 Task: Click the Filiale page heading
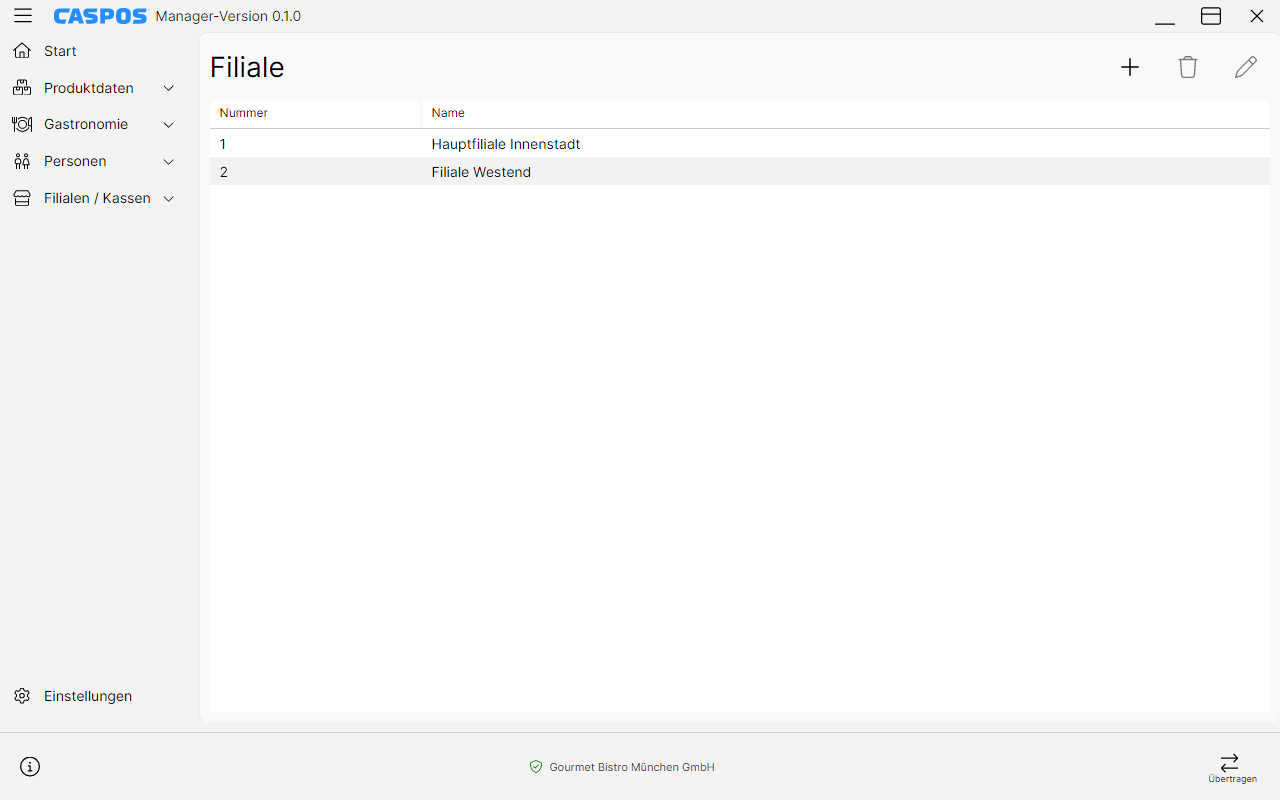click(247, 67)
